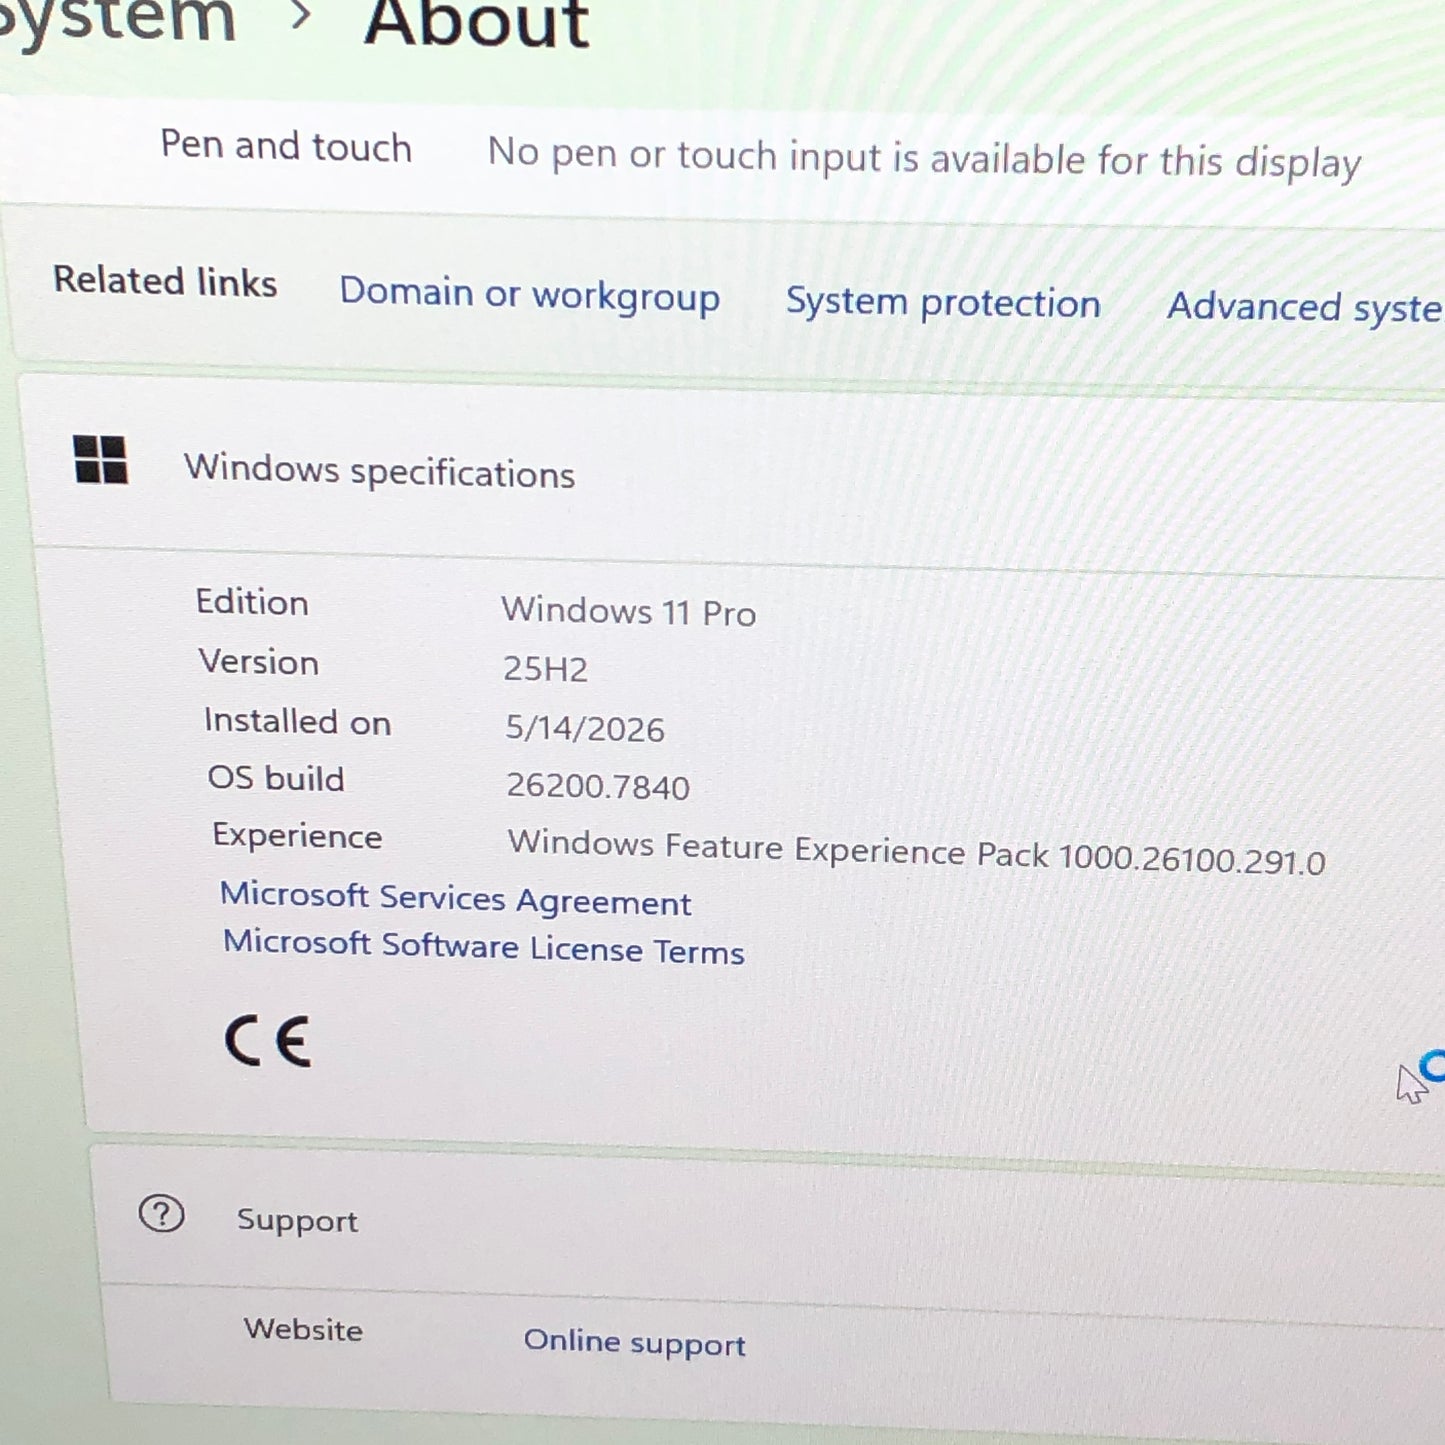Click the 'Installed on' label
Viewport: 1445px width, 1445px height.
point(298,721)
